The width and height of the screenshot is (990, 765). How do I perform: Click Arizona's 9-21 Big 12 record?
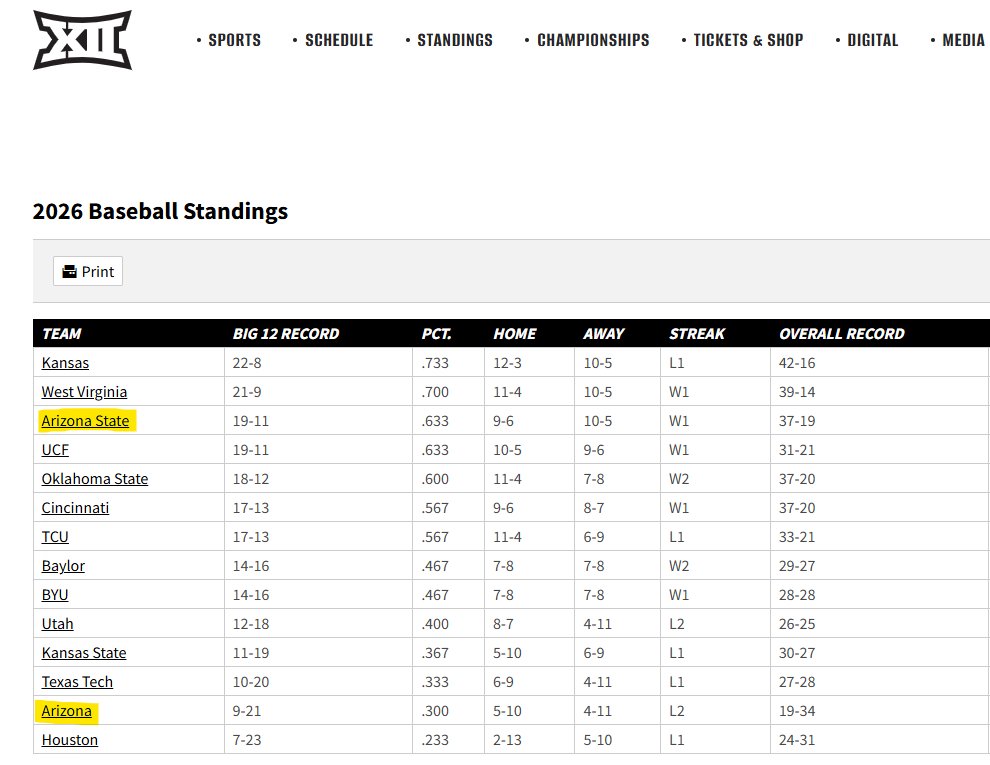click(247, 711)
